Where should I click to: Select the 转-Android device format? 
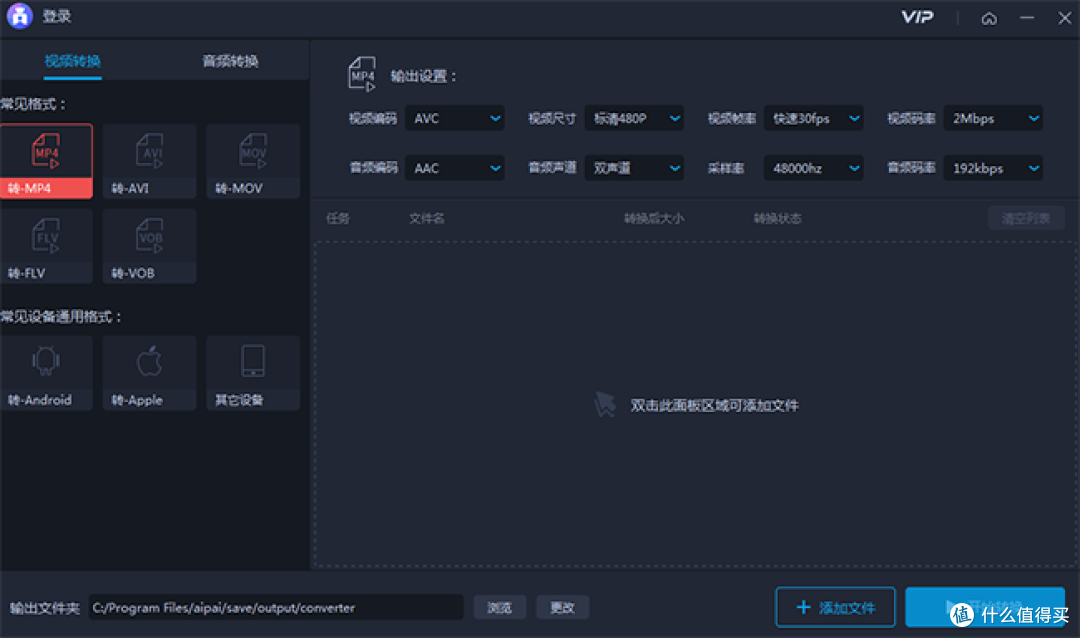pos(46,373)
